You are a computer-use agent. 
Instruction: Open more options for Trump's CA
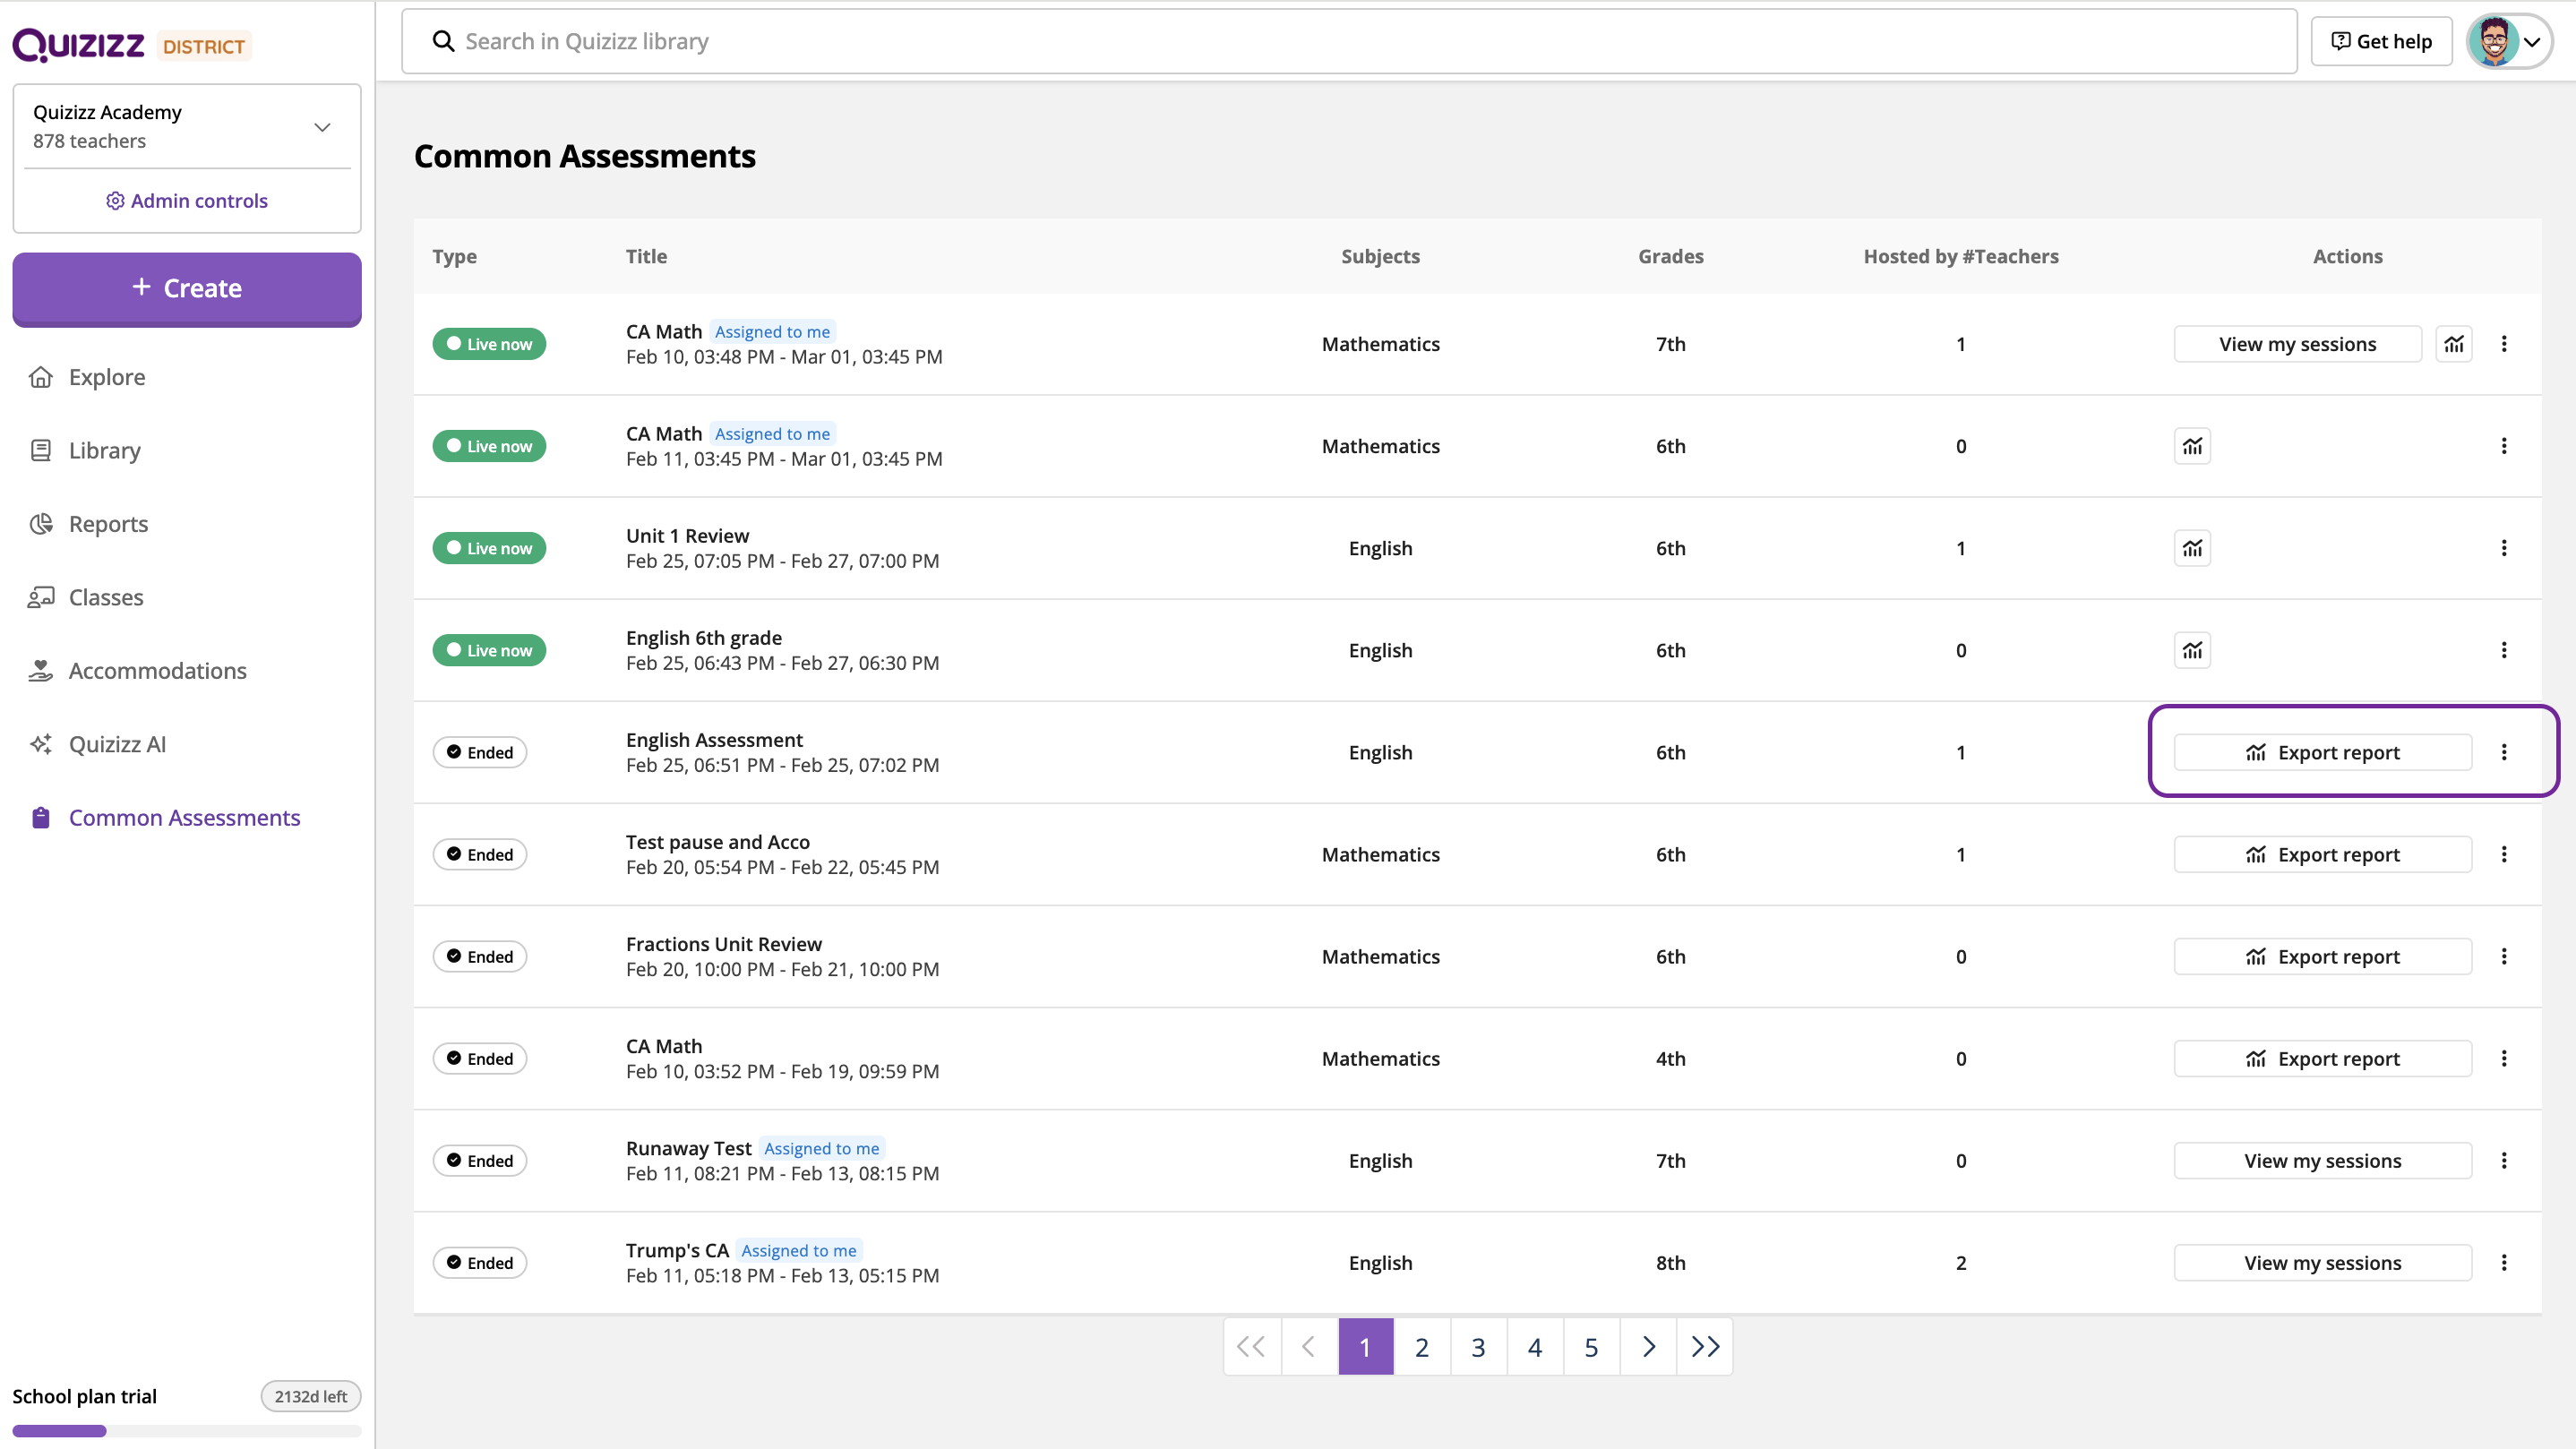[x=2504, y=1262]
